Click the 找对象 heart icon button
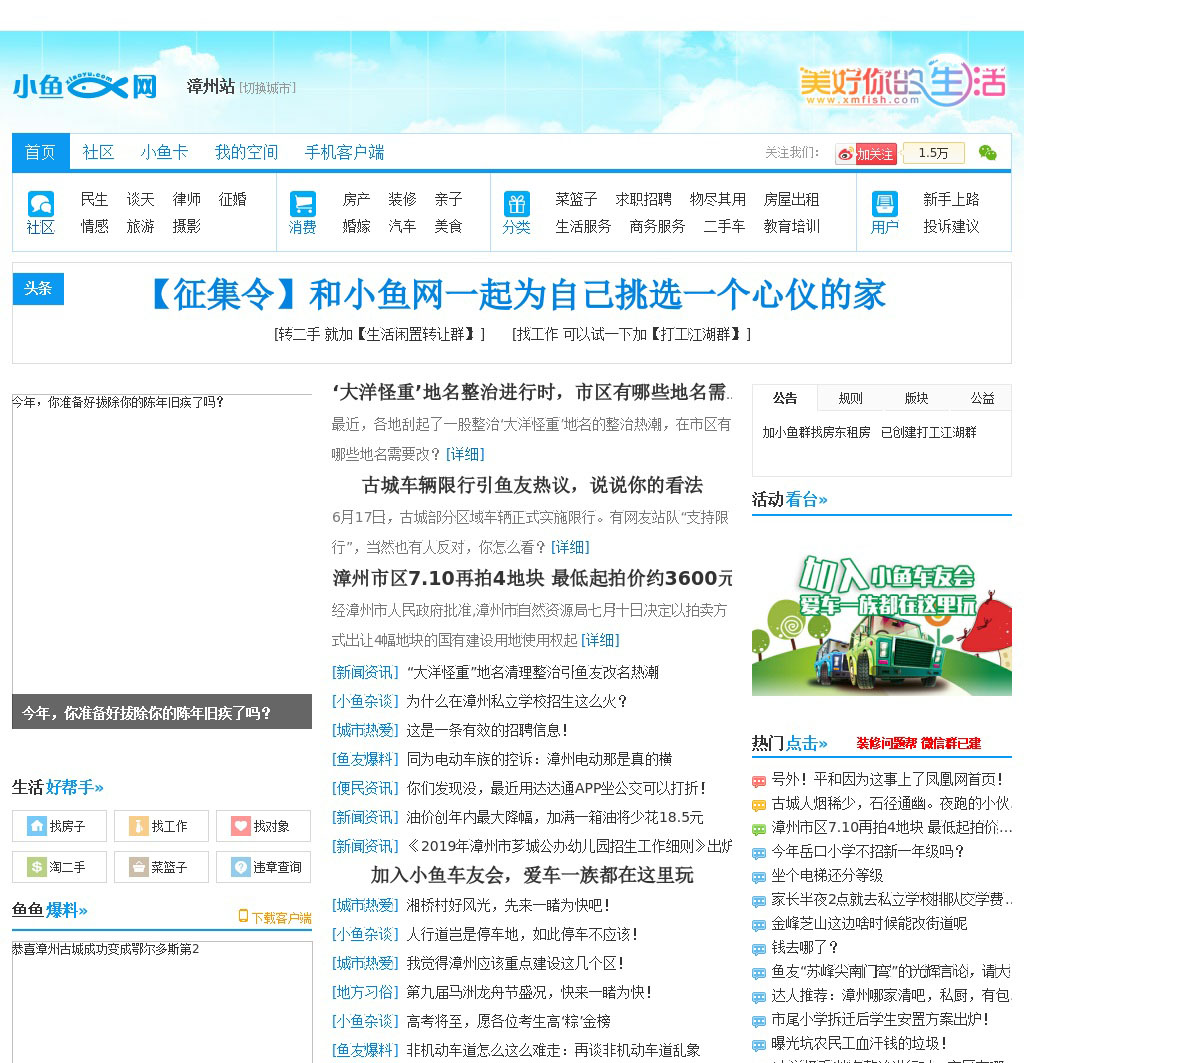The width and height of the screenshot is (1200, 1063). pyautogui.click(x=263, y=826)
